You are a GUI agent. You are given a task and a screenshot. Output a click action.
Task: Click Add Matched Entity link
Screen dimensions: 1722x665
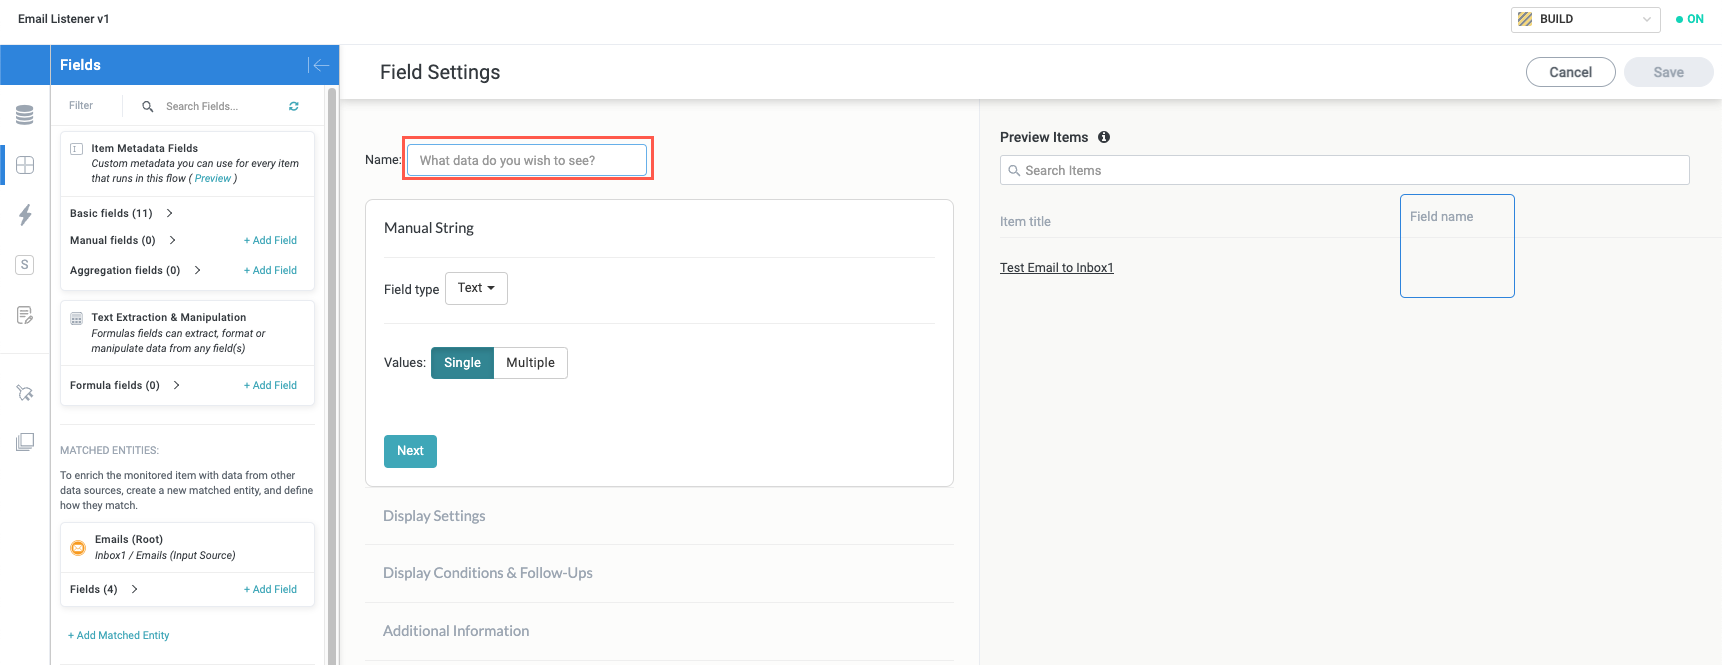click(119, 635)
